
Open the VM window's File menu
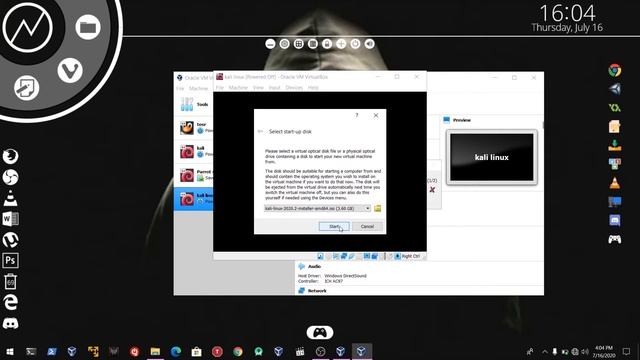click(220, 88)
